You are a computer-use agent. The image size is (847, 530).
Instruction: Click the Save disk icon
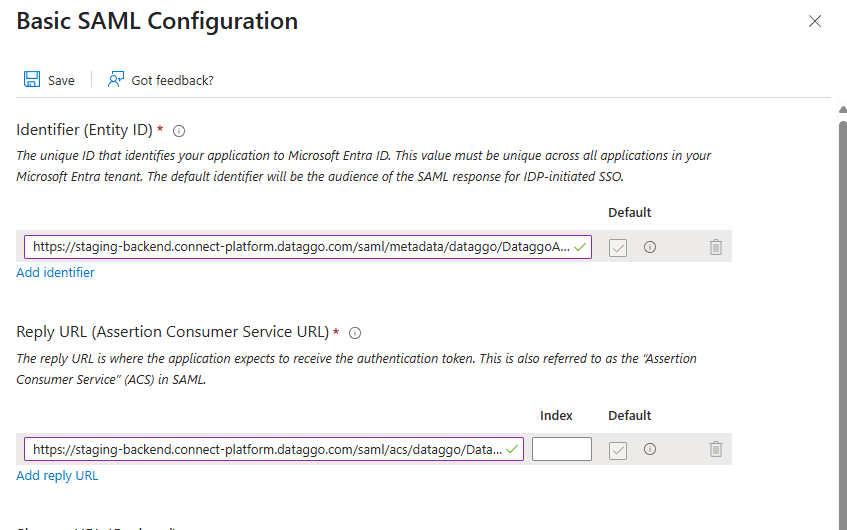32,79
